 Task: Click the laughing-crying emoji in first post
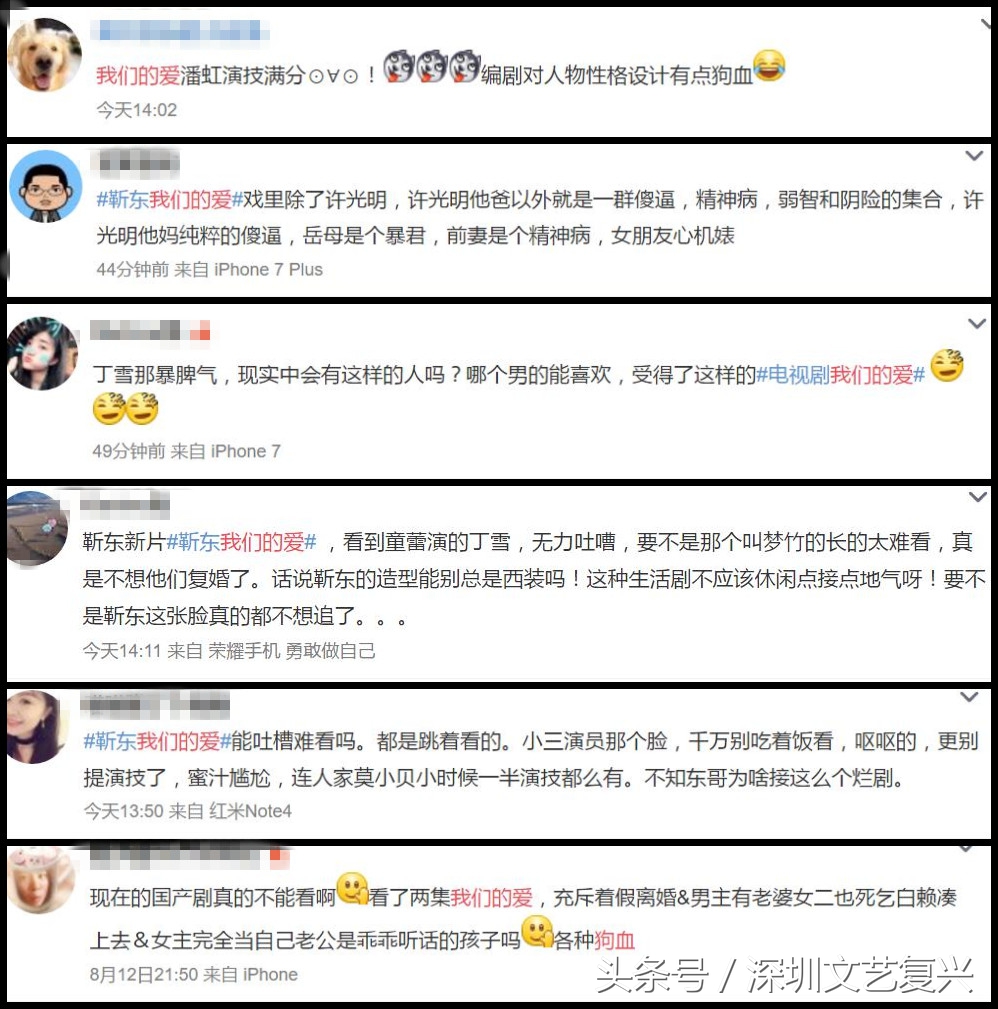(769, 66)
